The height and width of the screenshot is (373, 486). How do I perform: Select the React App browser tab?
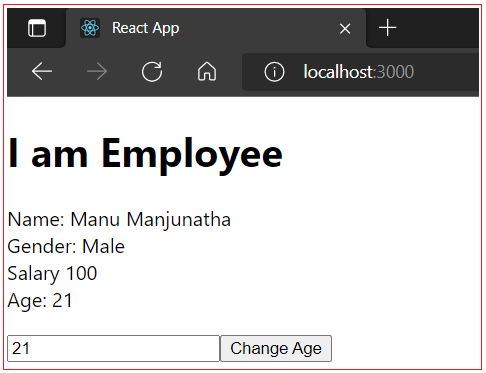coord(216,28)
